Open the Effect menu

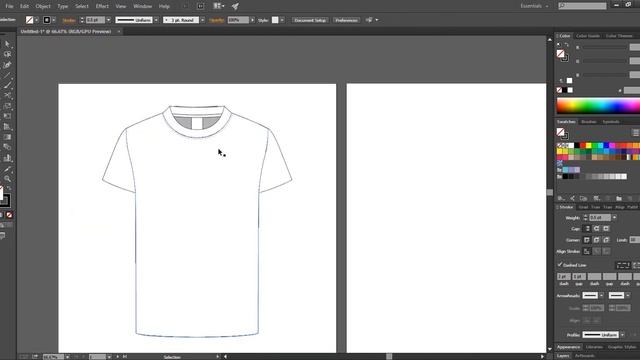pos(102,6)
